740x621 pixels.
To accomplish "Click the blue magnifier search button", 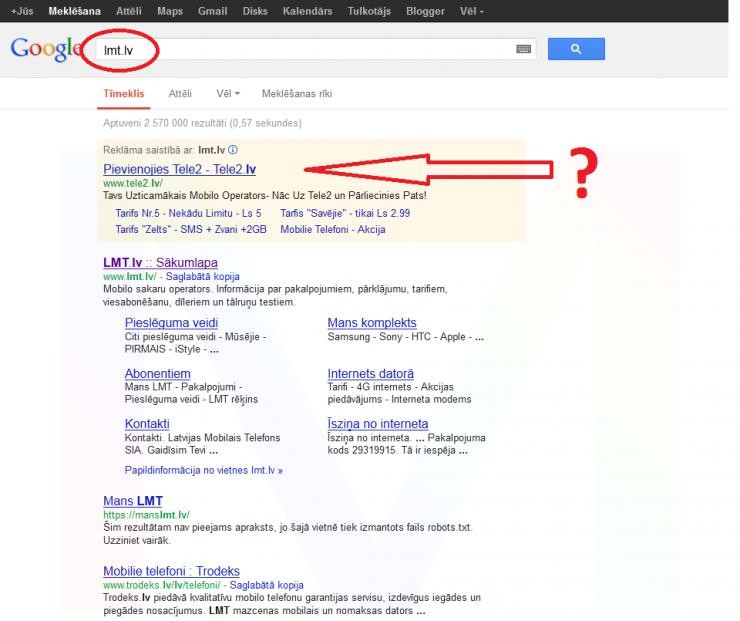I will pos(576,48).
